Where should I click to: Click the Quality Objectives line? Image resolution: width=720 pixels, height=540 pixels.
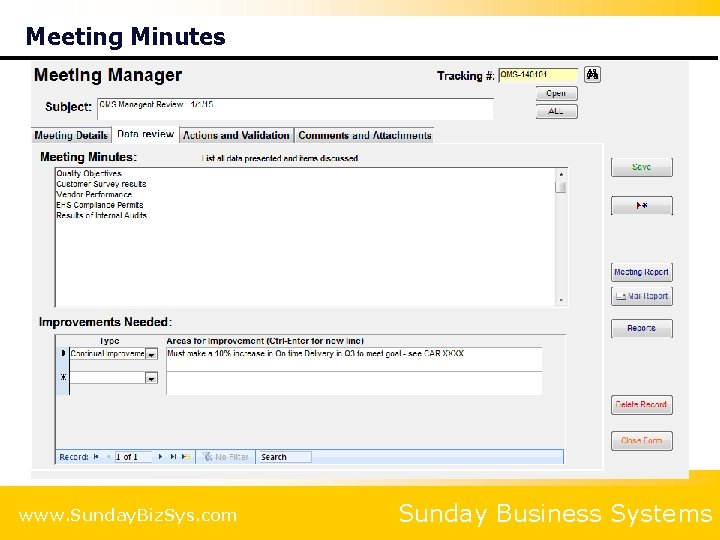coord(89,174)
